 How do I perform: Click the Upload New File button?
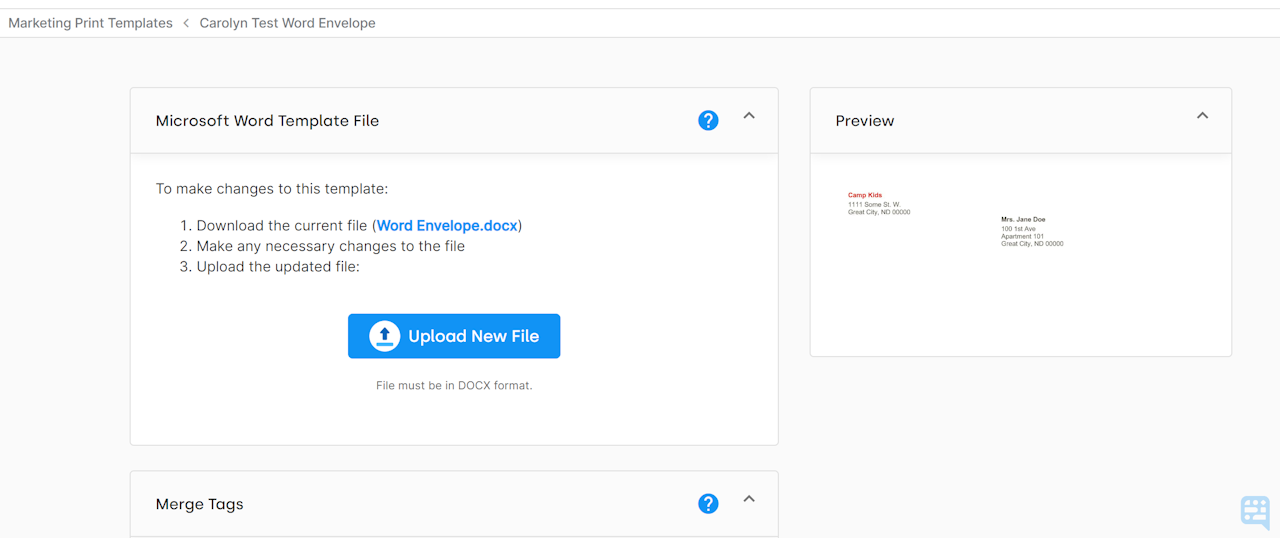point(454,336)
